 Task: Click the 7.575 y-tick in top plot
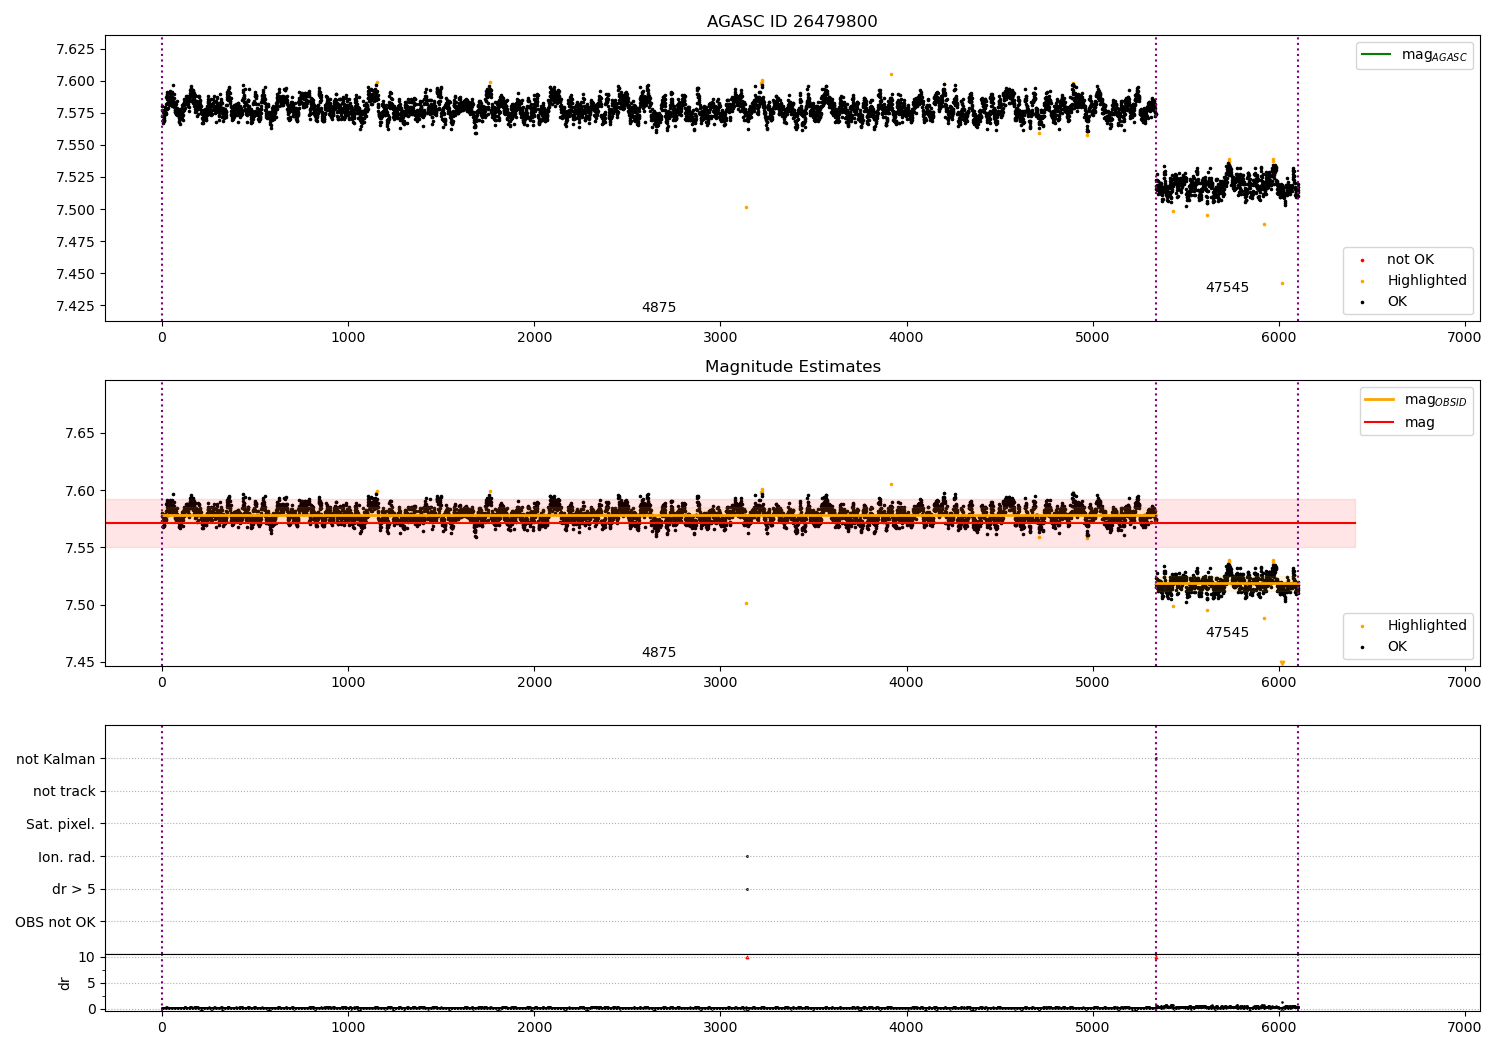pos(75,113)
